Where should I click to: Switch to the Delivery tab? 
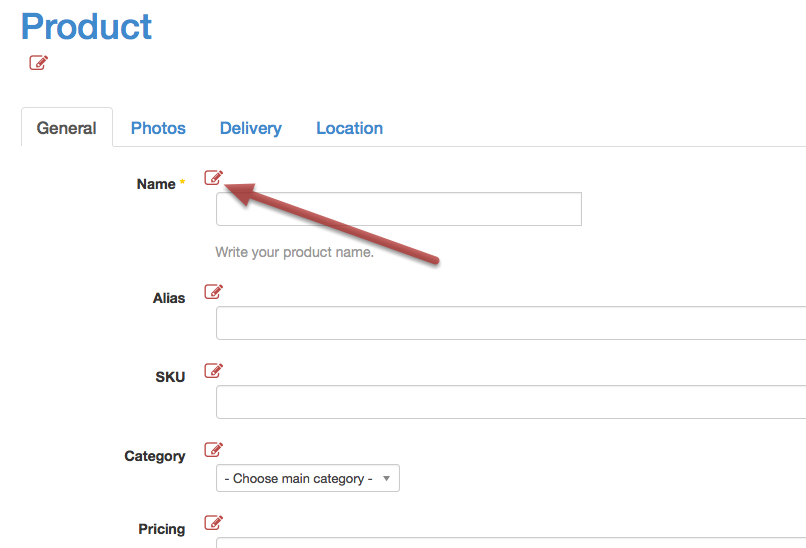[251, 128]
